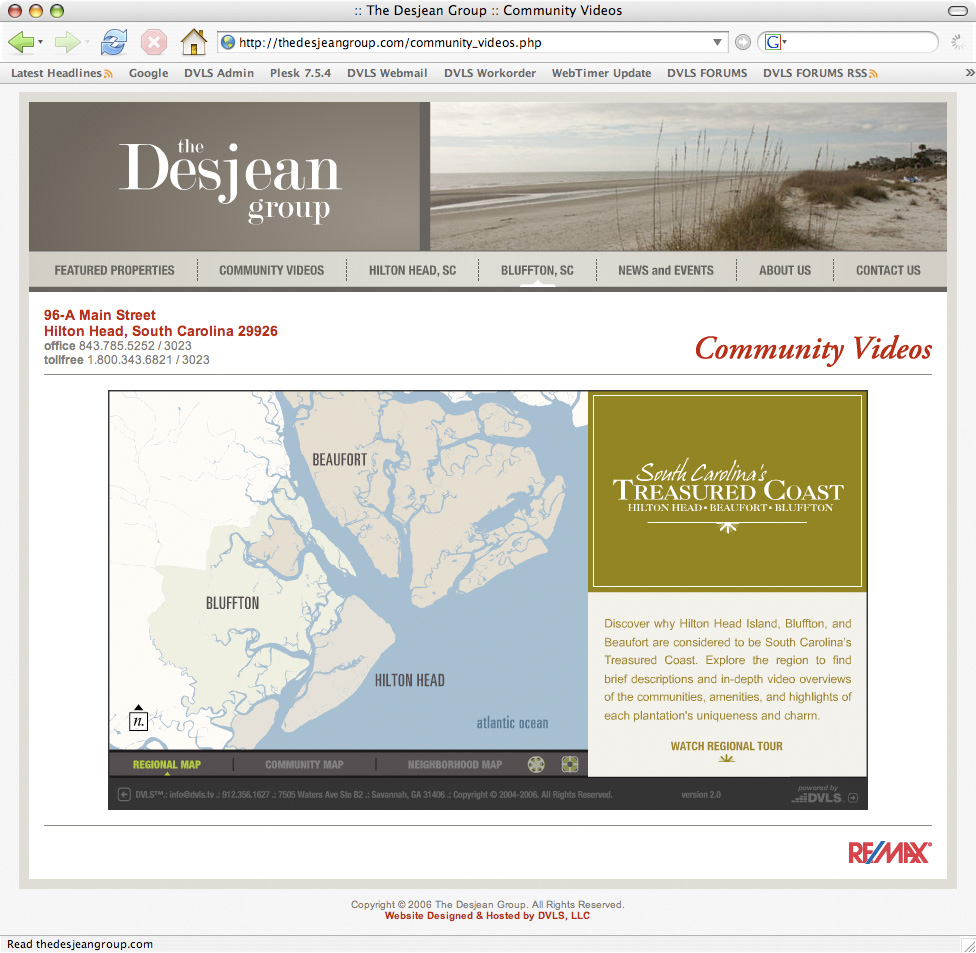The height and width of the screenshot is (953, 976).
Task: Expand bookmarks toolbar overflow chevron
Action: point(969,73)
